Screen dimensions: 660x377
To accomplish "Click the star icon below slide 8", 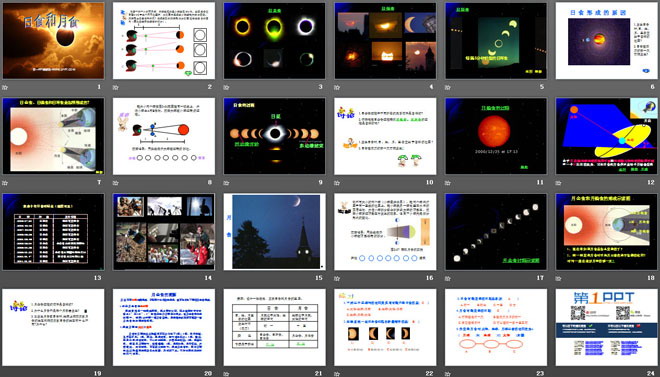I will 116,183.
